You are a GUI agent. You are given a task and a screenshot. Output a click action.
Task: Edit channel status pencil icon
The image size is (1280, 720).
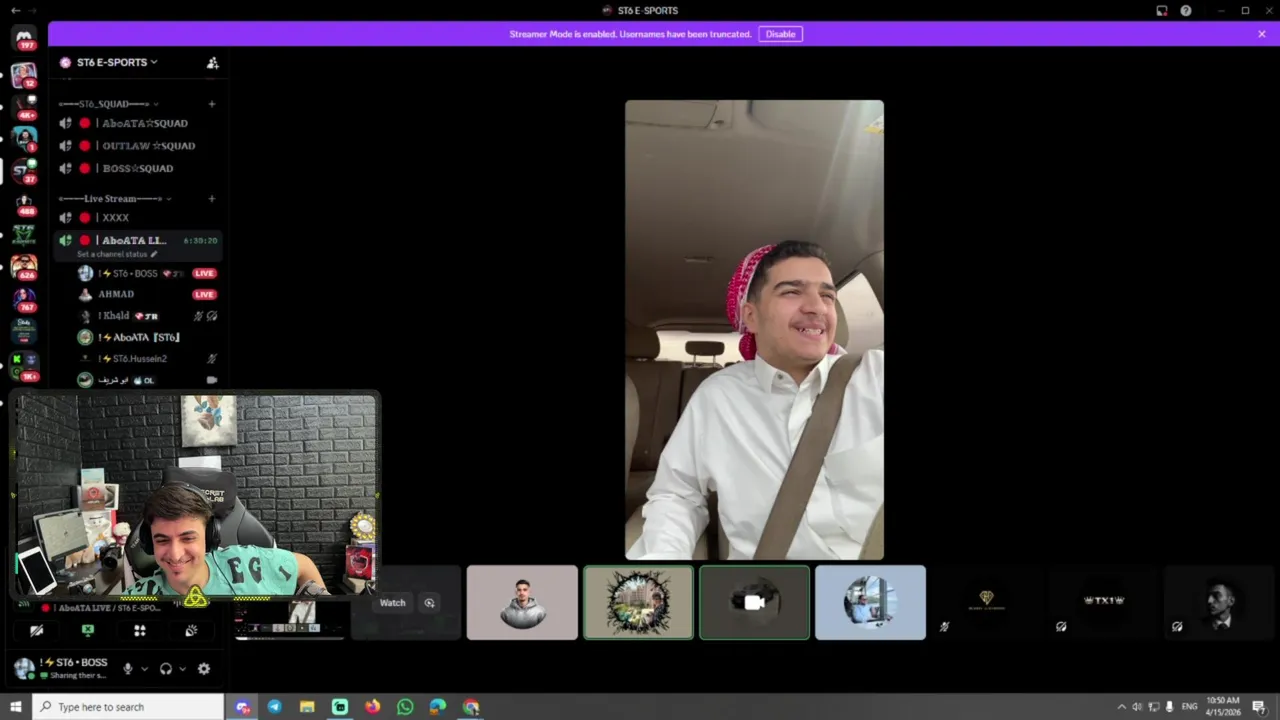click(x=153, y=254)
